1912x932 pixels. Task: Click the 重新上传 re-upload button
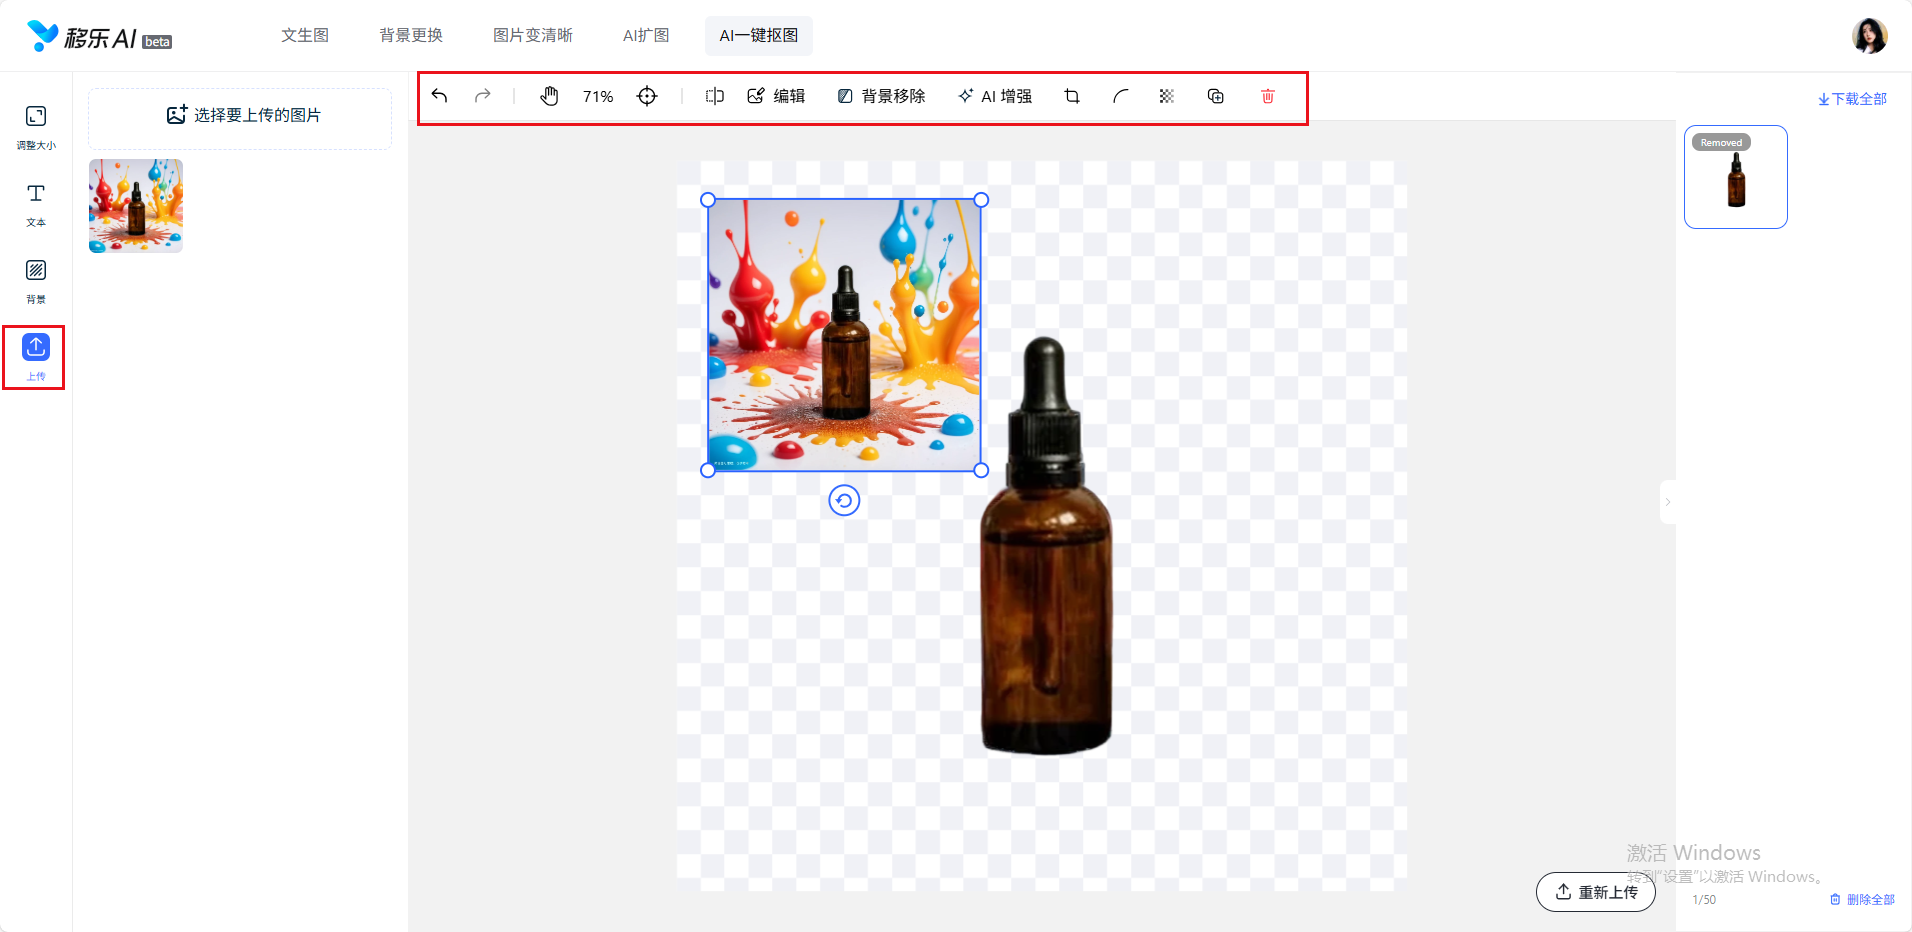[x=1596, y=892]
